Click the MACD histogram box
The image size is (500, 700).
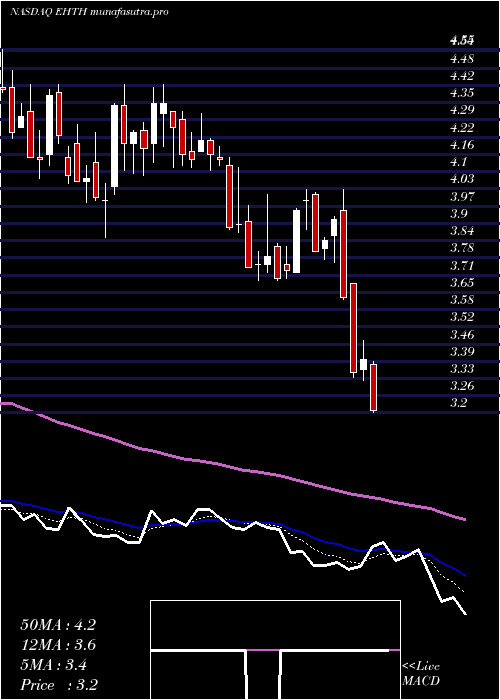pos(275,650)
